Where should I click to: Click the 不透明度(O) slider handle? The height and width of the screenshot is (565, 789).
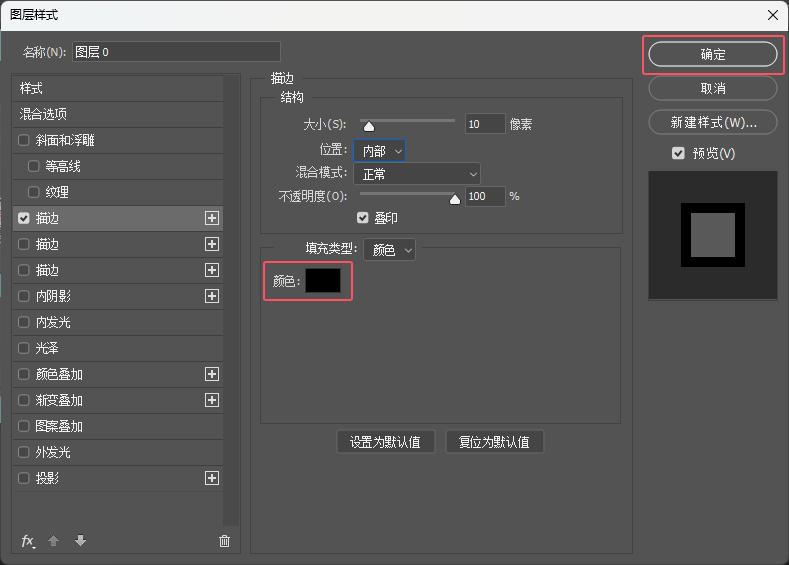(x=455, y=199)
